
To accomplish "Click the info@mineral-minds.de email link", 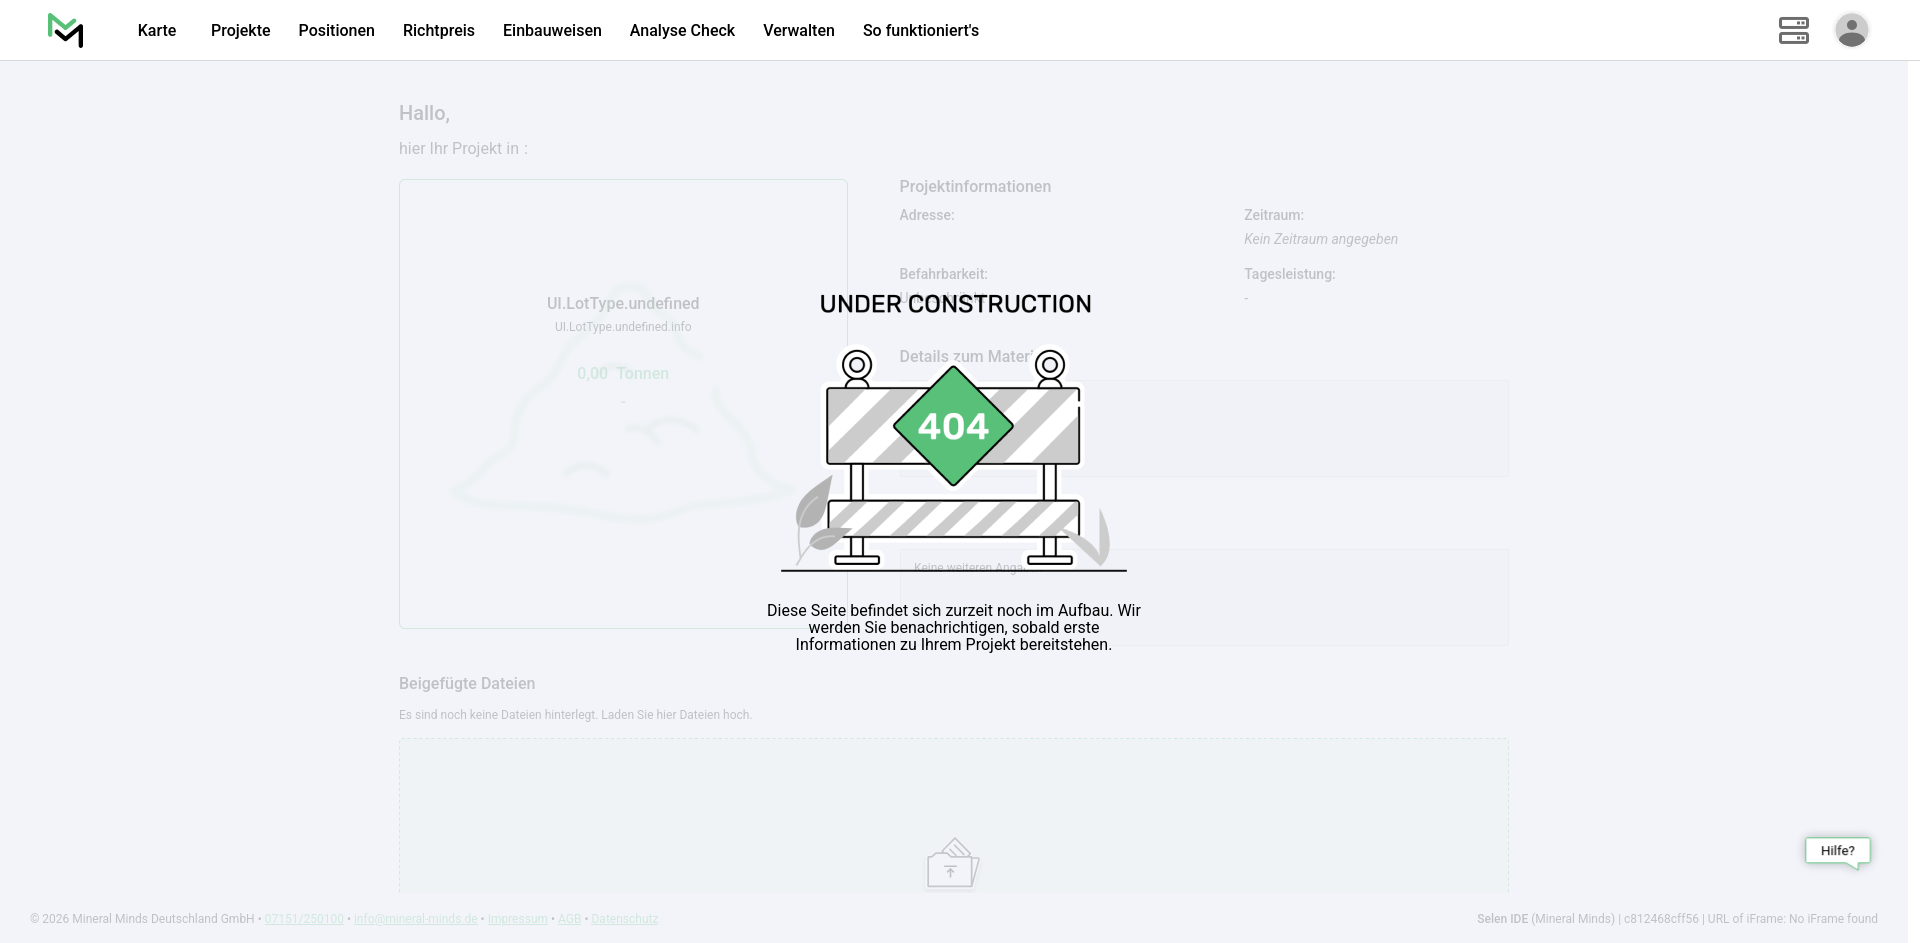I will tap(415, 919).
